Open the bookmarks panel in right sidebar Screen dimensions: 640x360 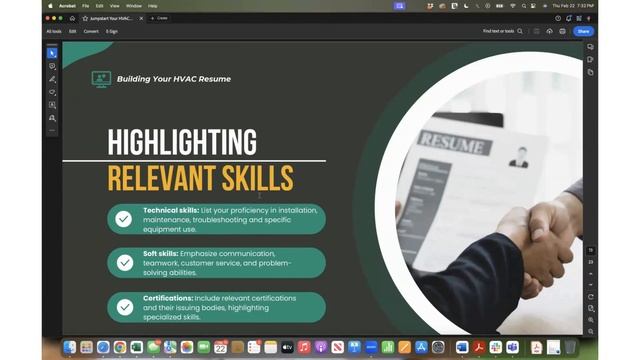(591, 60)
